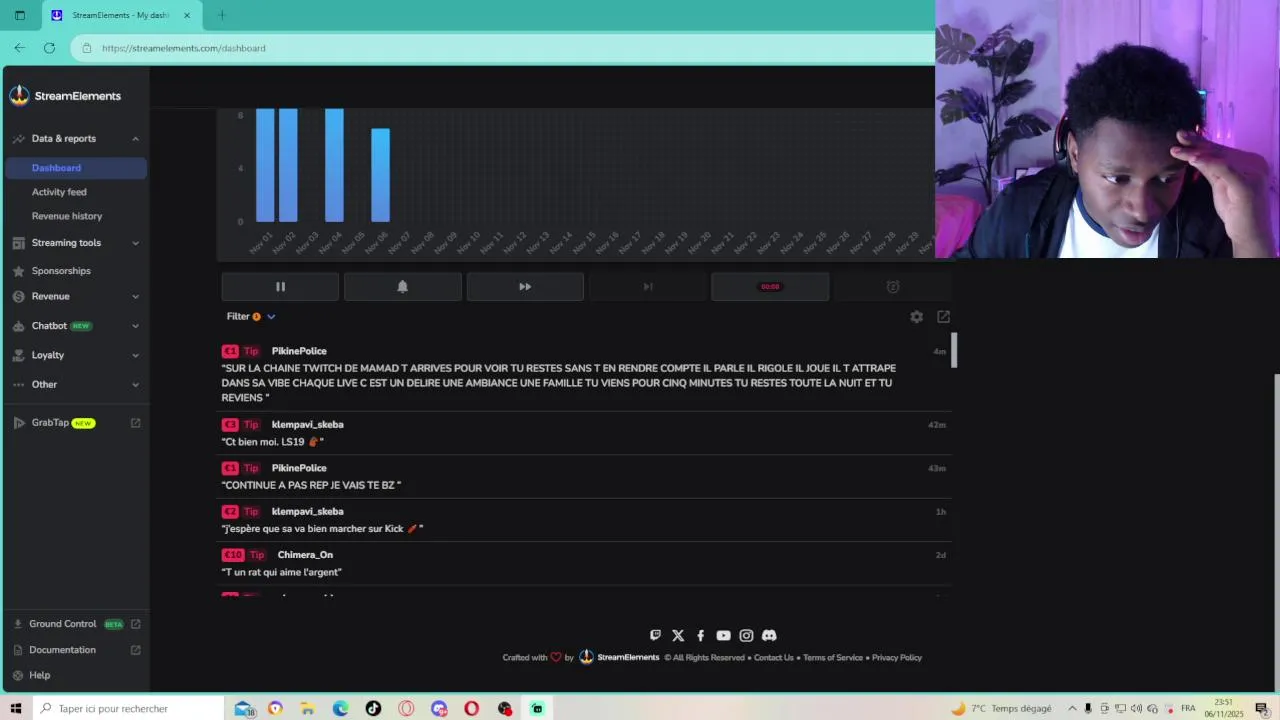The width and height of the screenshot is (1280, 720).
Task: Click the bell mute alerts button
Action: click(403, 287)
